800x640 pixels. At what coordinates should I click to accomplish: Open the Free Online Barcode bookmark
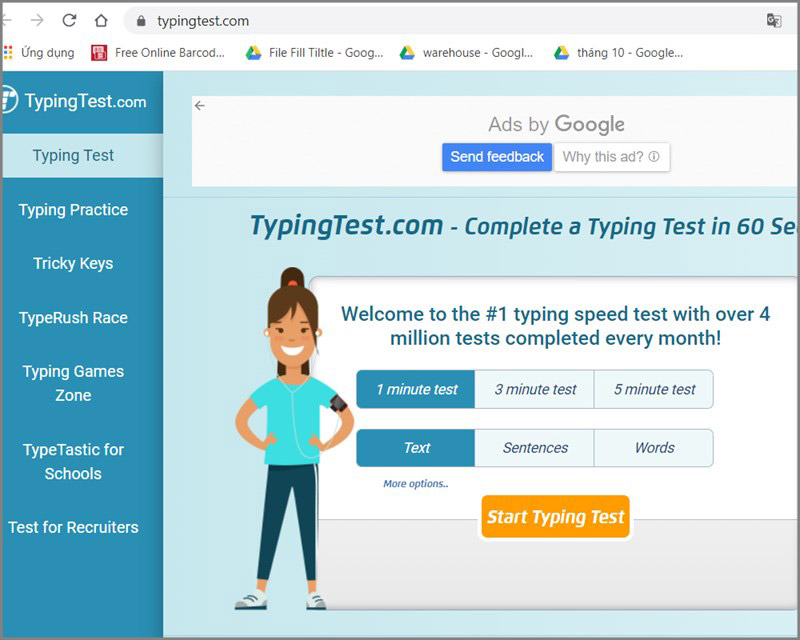click(x=159, y=52)
